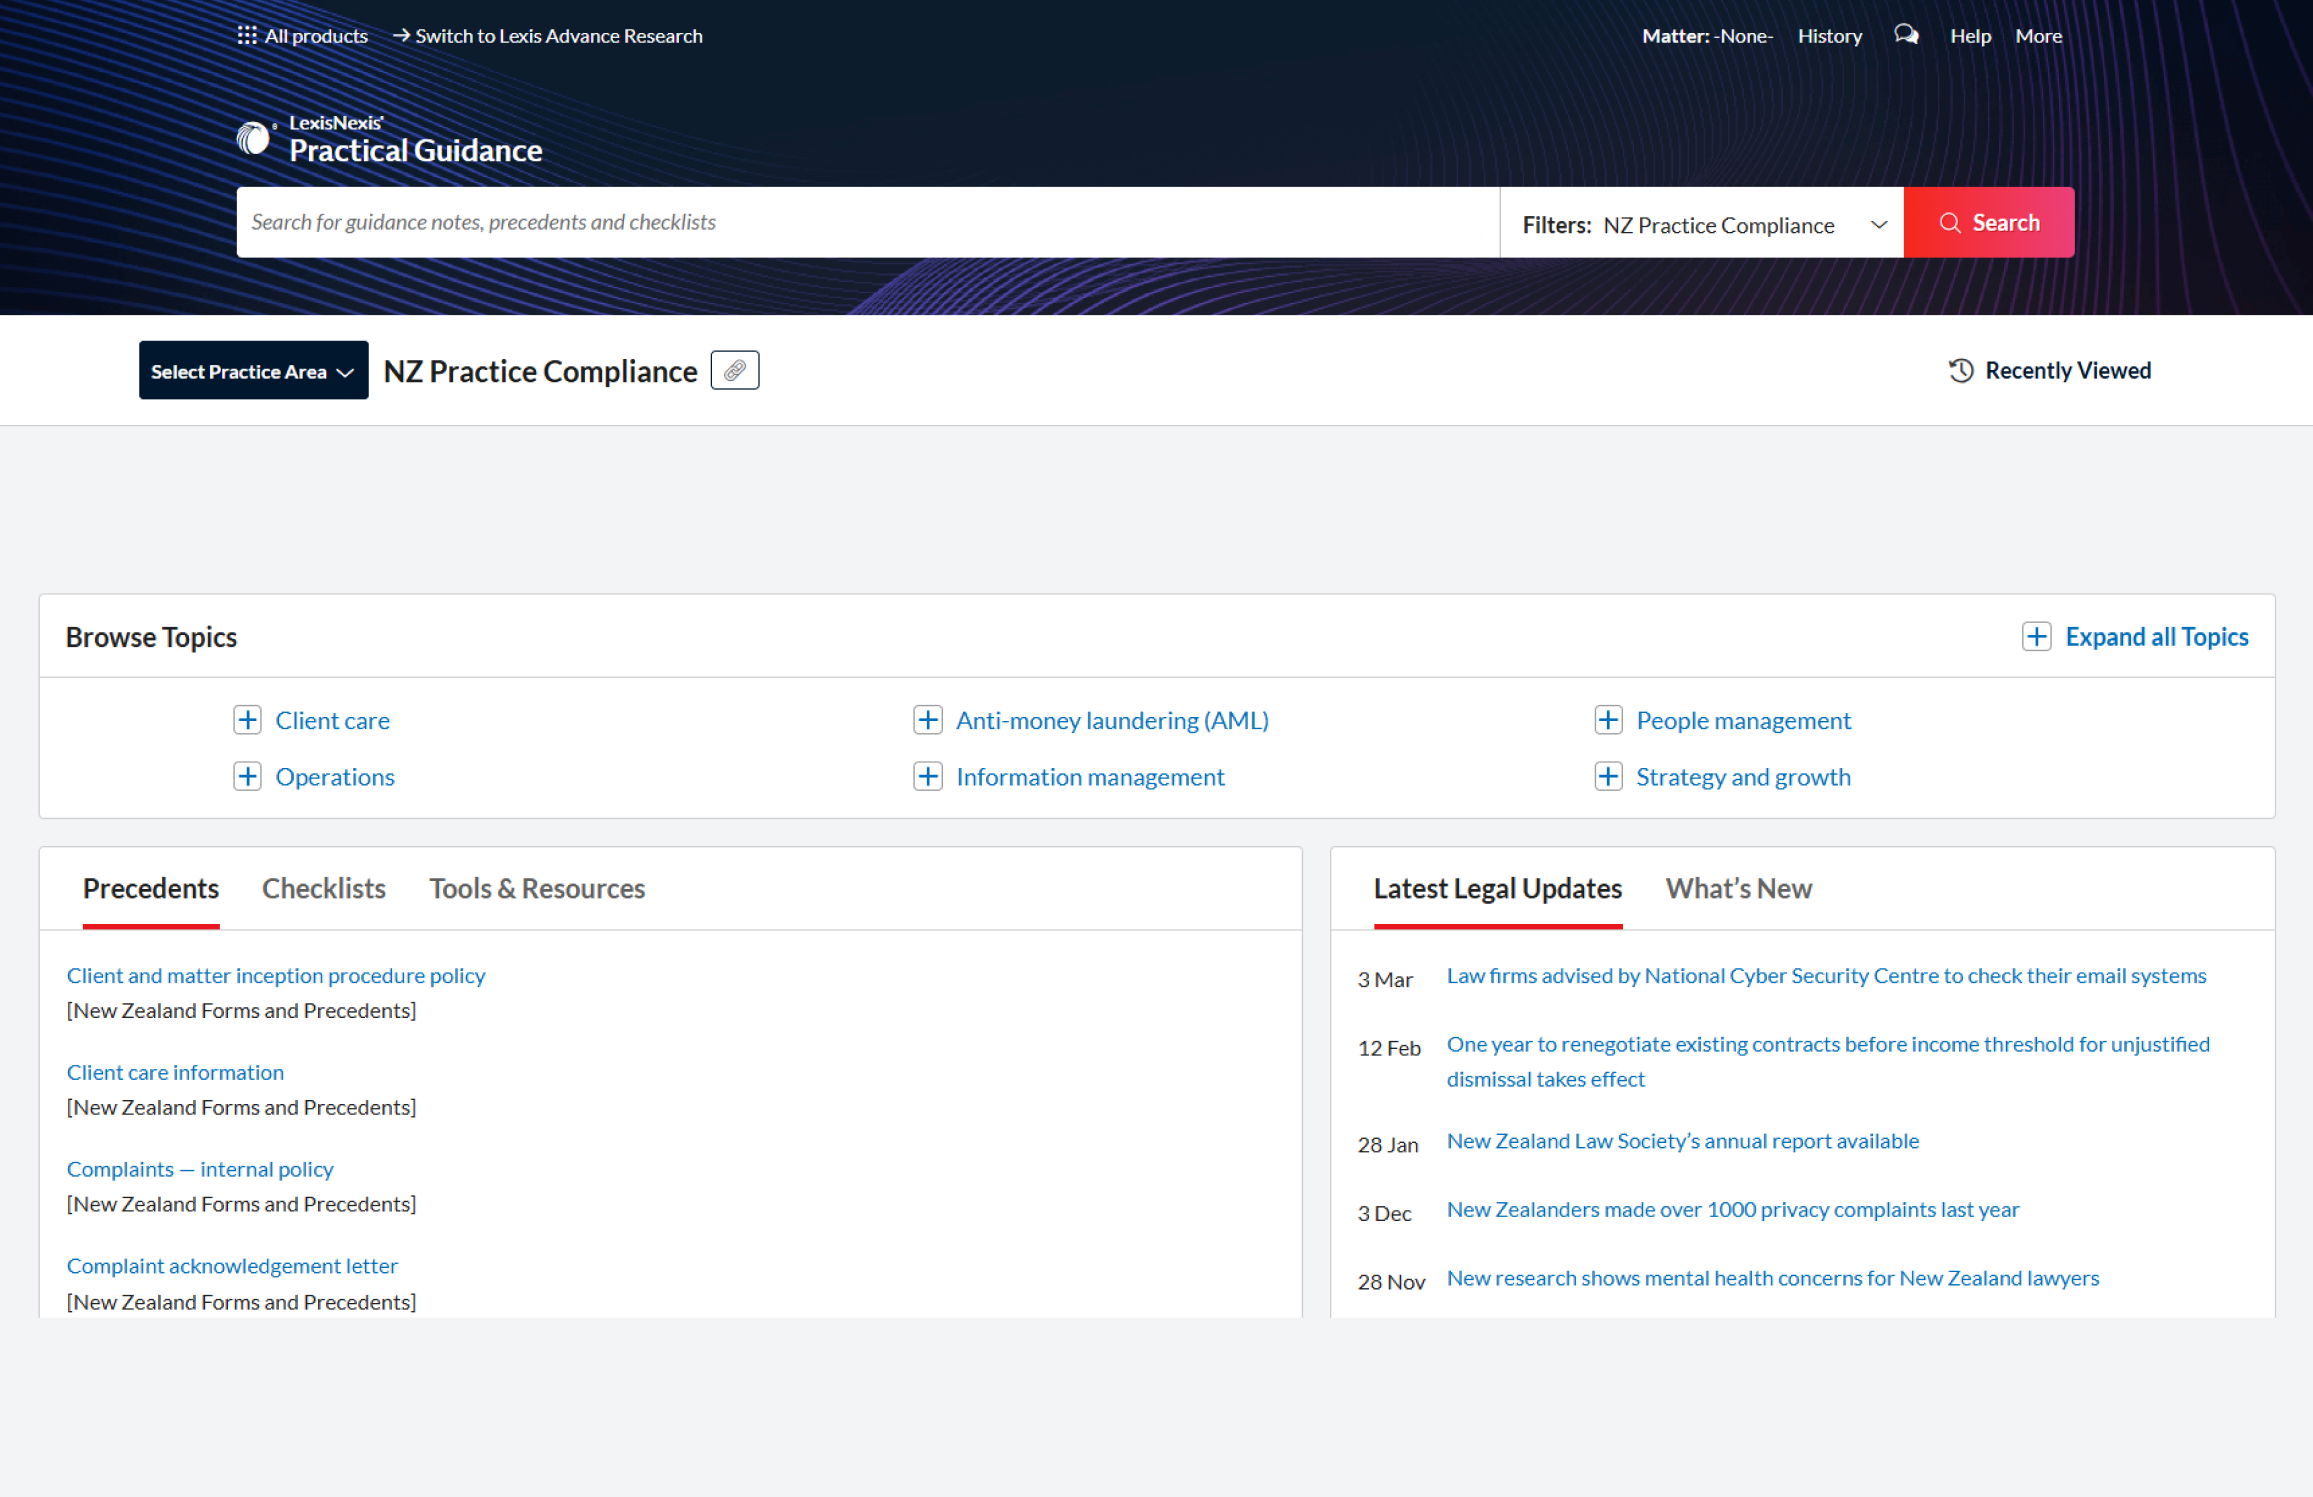Click the Recently Viewed clock icon
2313x1497 pixels.
(x=1960, y=370)
